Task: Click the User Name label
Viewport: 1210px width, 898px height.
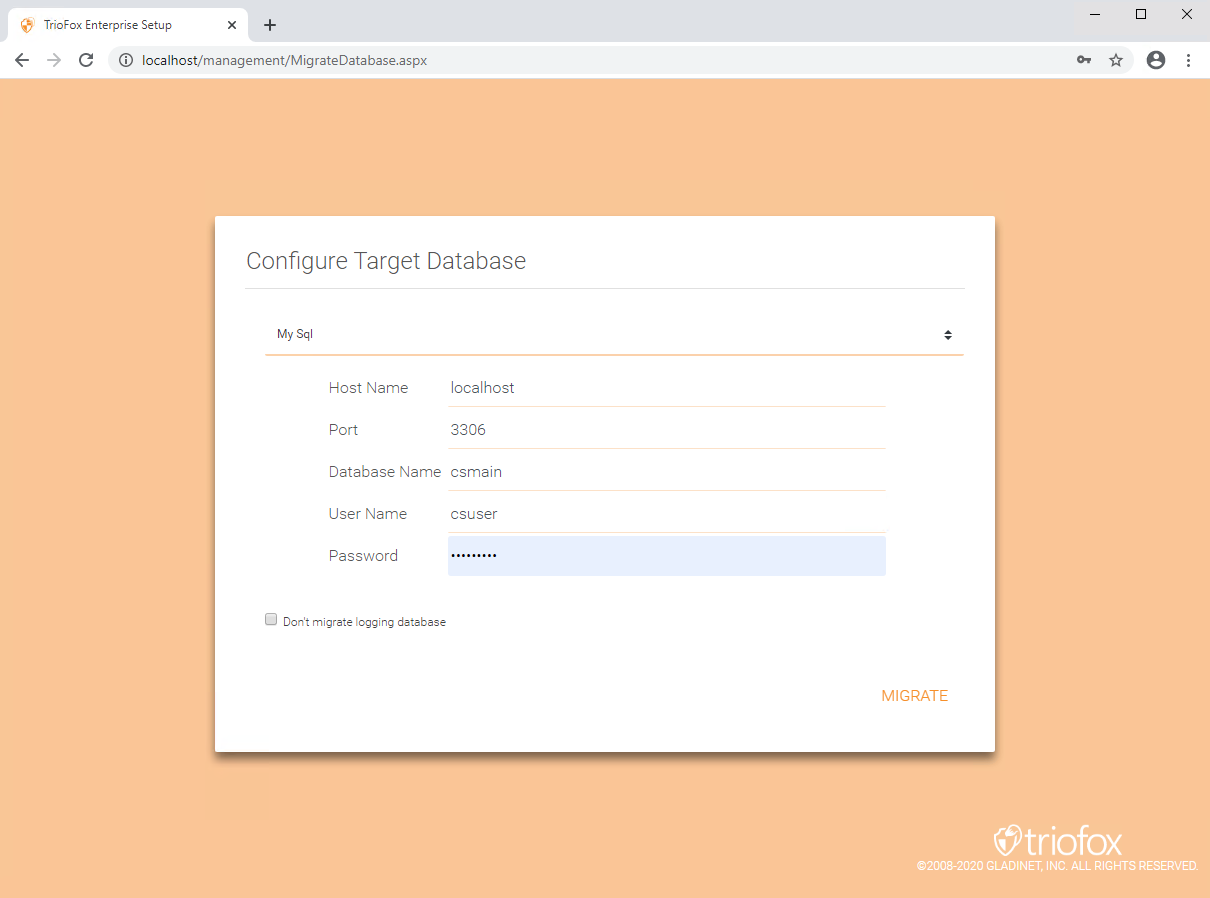Action: 368,514
